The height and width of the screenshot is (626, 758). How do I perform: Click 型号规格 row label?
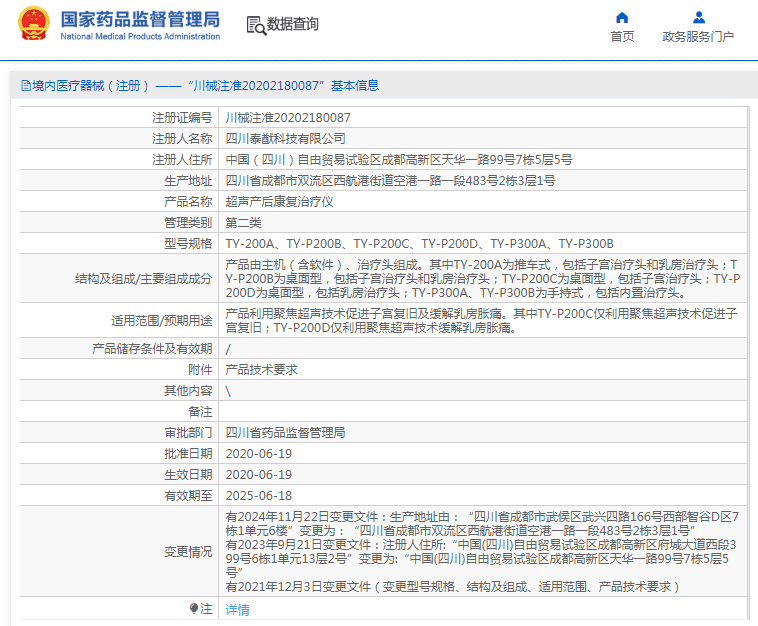[x=188, y=244]
